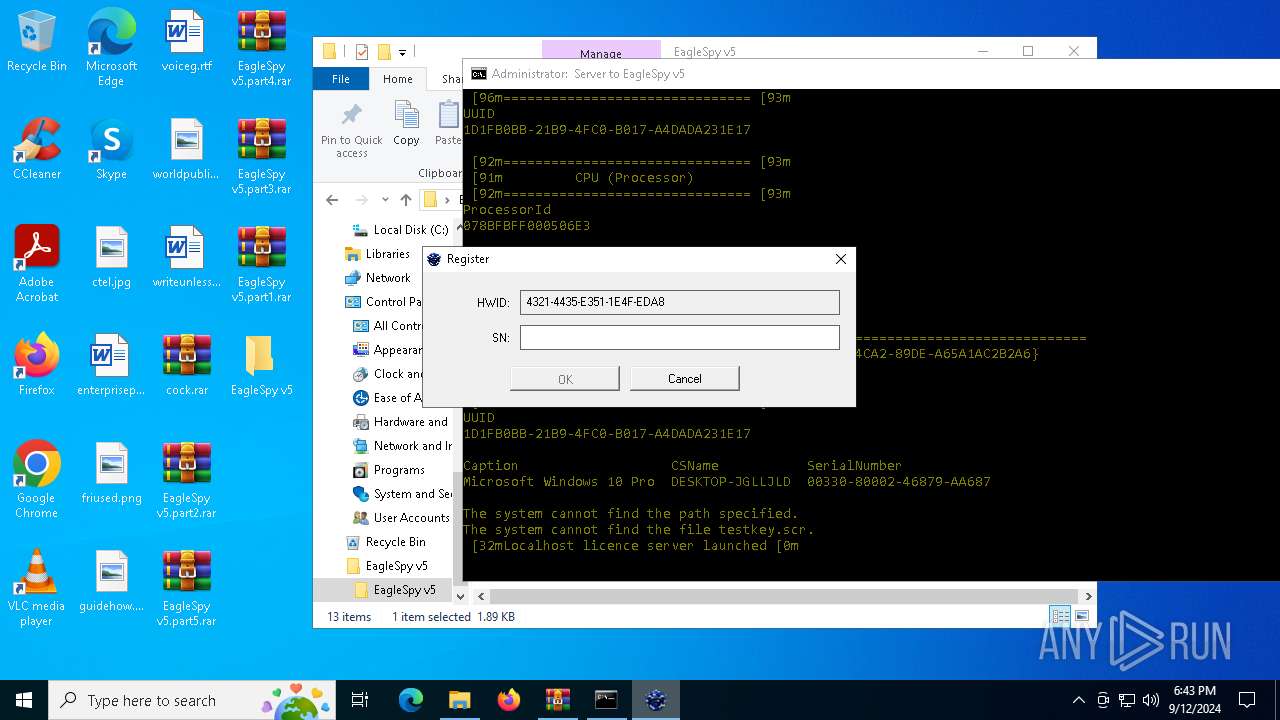Viewport: 1280px width, 720px height.
Task: Select the enterprisep... Word document
Action: (111, 365)
